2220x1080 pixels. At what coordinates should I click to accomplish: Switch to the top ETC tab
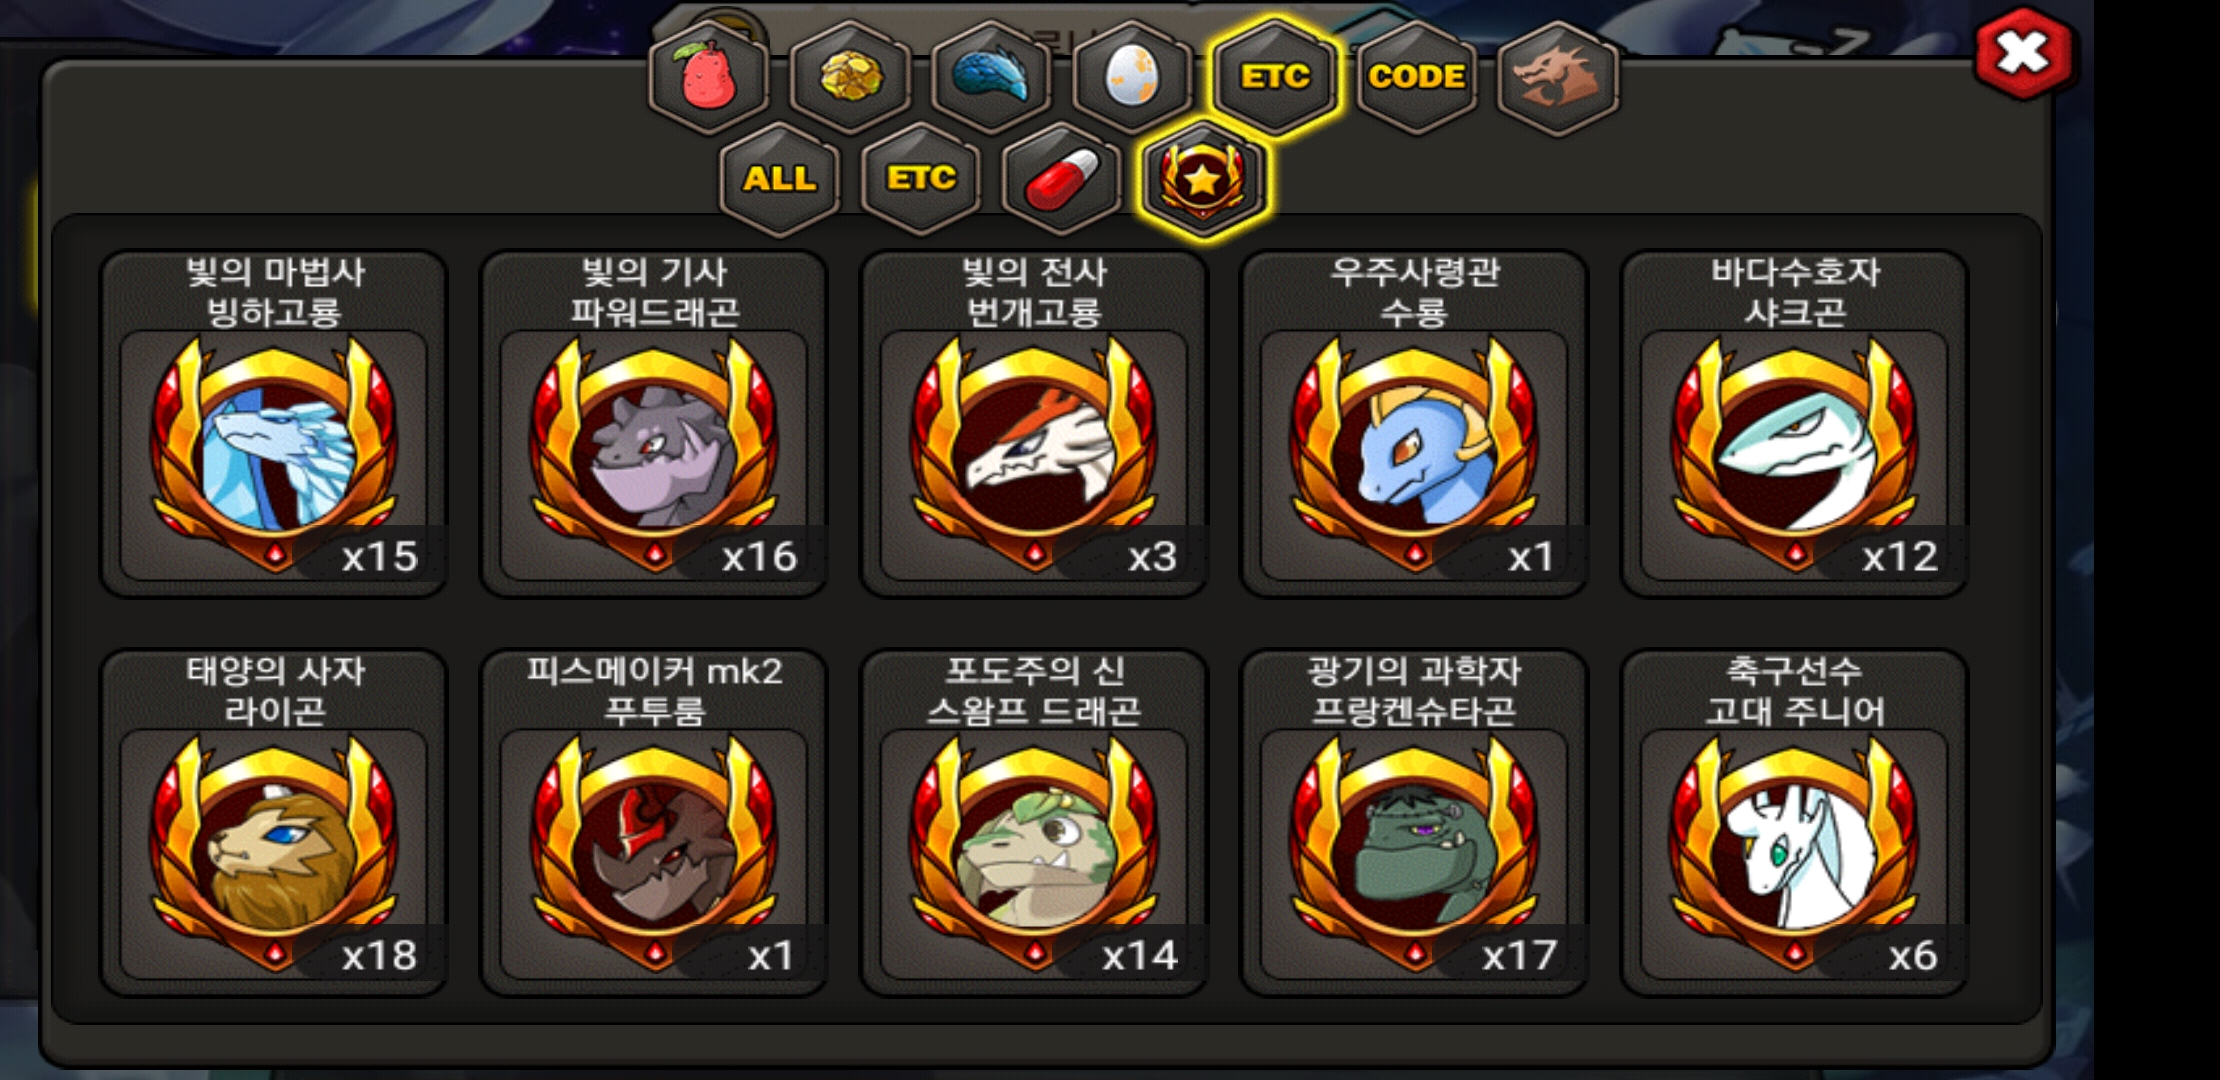(1275, 77)
